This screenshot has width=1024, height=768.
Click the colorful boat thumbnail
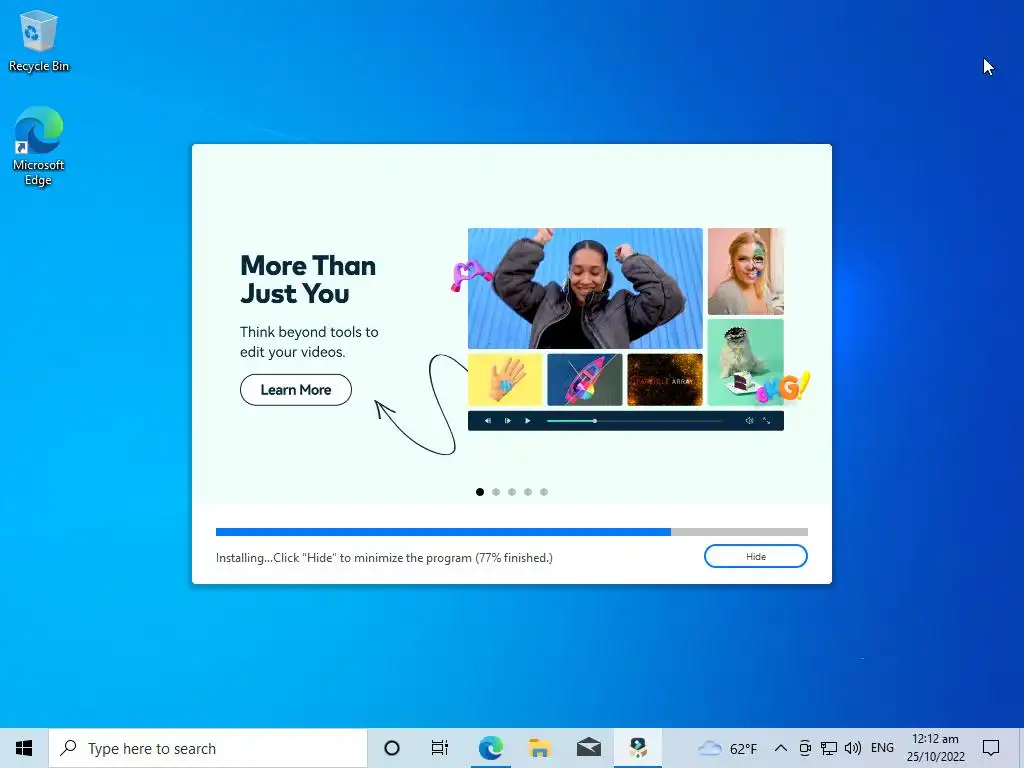[584, 379]
